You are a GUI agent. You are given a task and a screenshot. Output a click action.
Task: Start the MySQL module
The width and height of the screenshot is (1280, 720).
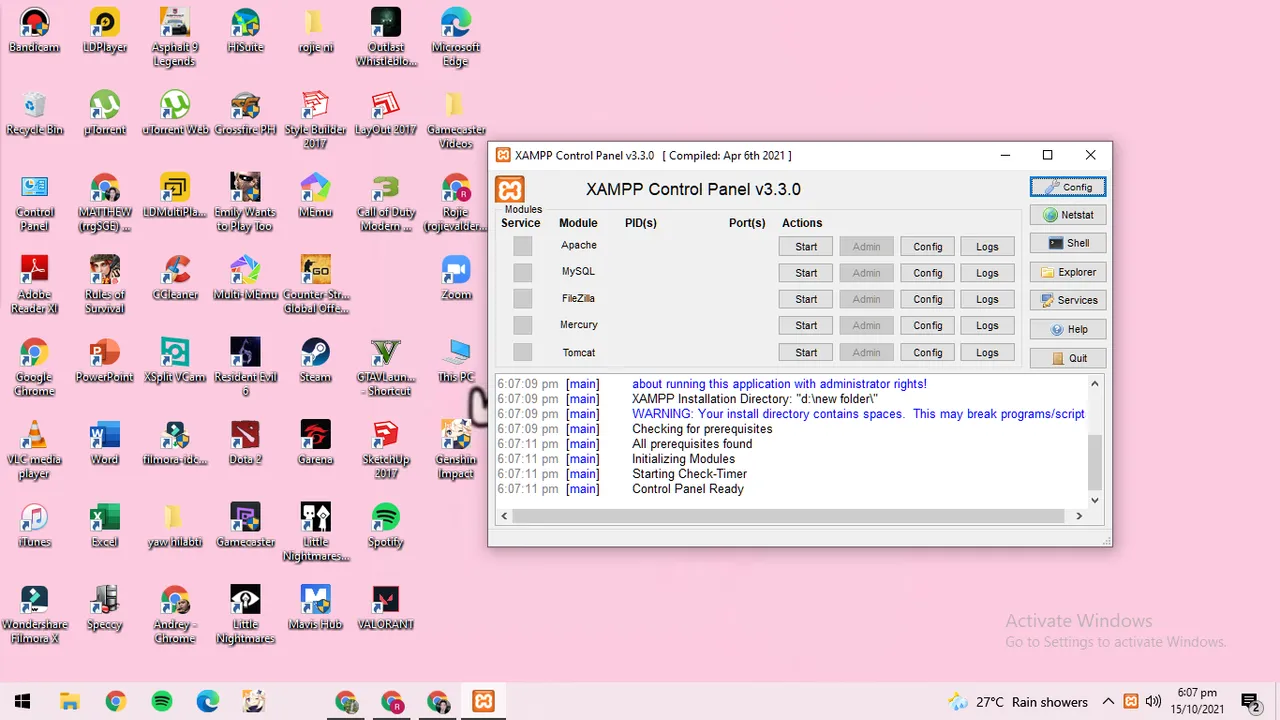click(x=806, y=272)
